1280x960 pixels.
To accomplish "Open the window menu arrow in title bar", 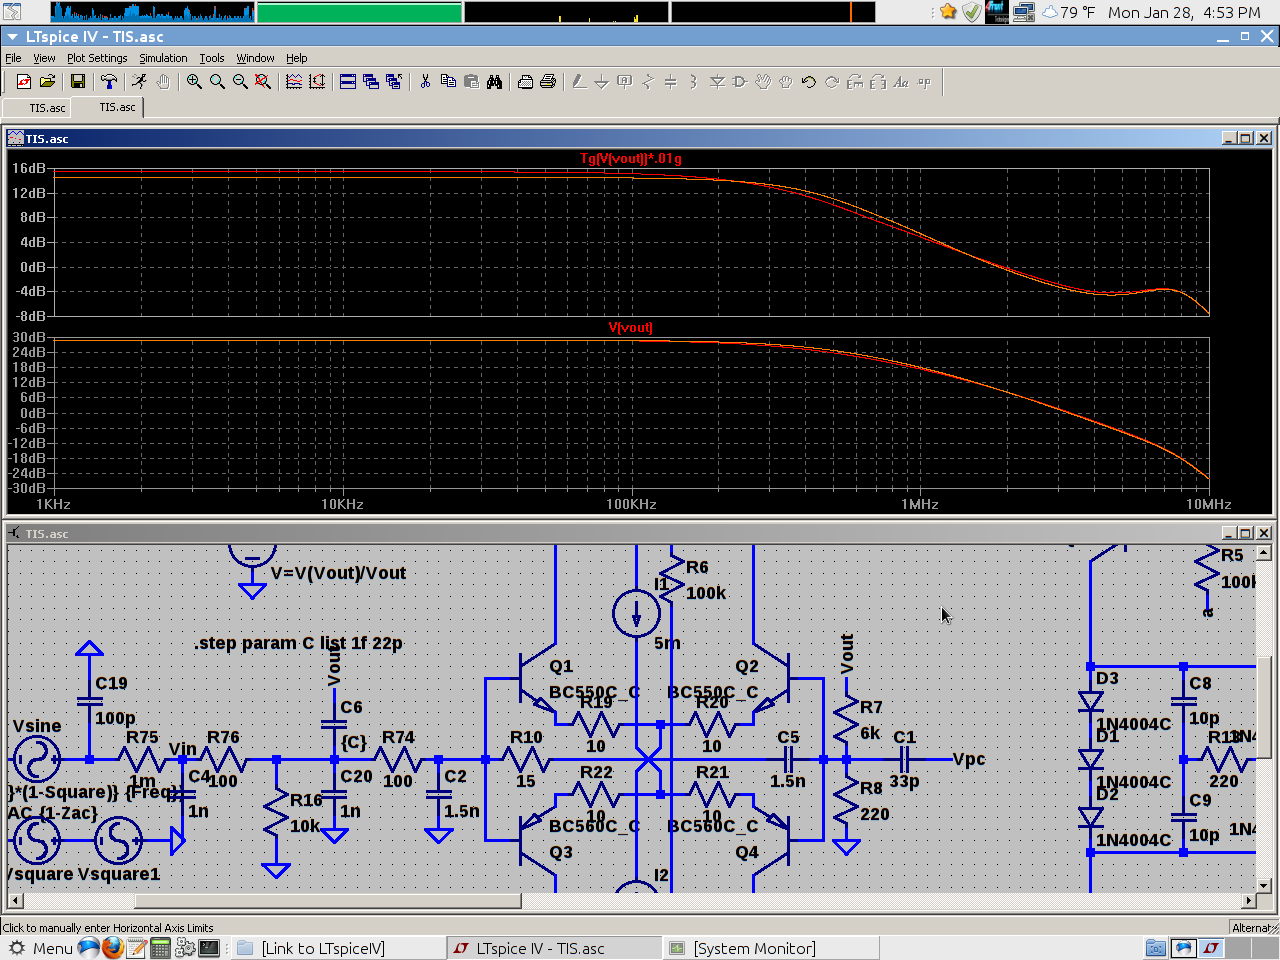I will click(x=12, y=37).
